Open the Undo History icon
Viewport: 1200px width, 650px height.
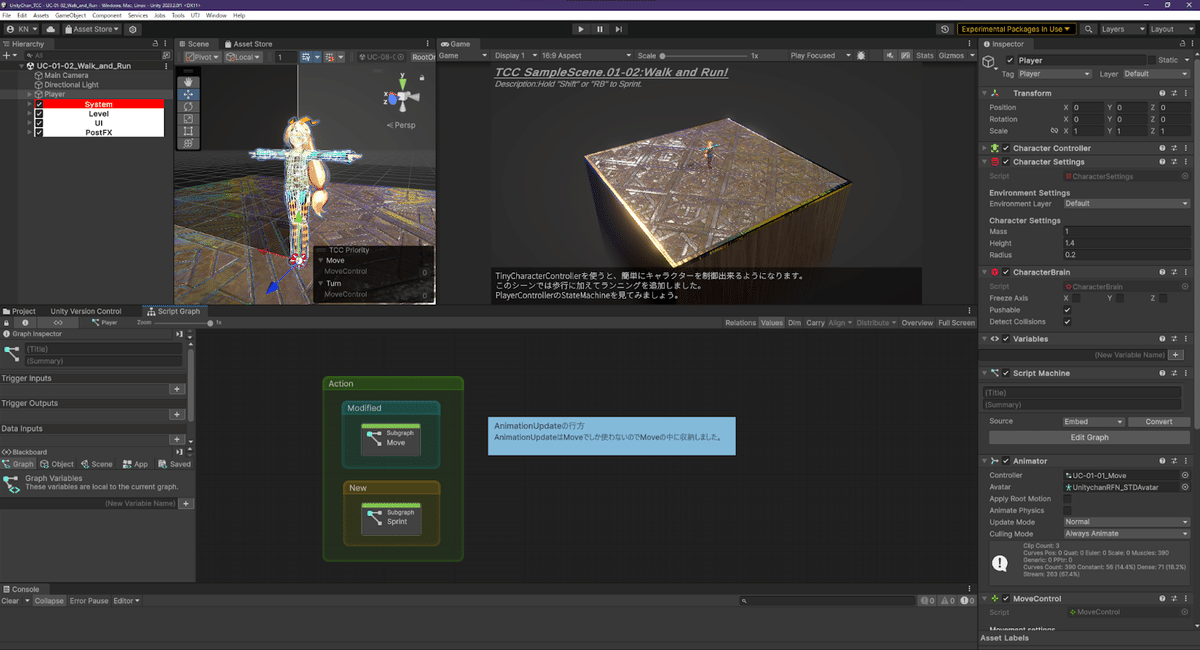click(945, 29)
